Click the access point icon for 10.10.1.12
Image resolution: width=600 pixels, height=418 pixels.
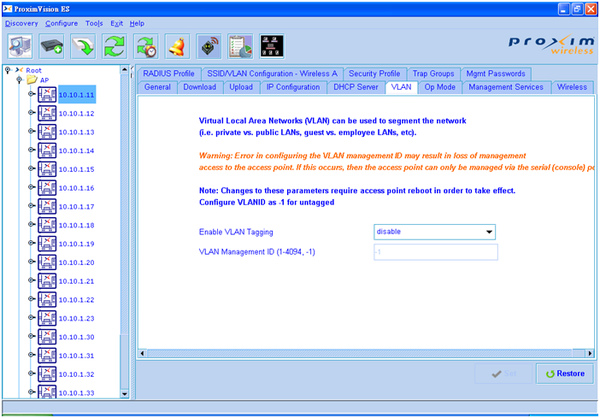47,113
